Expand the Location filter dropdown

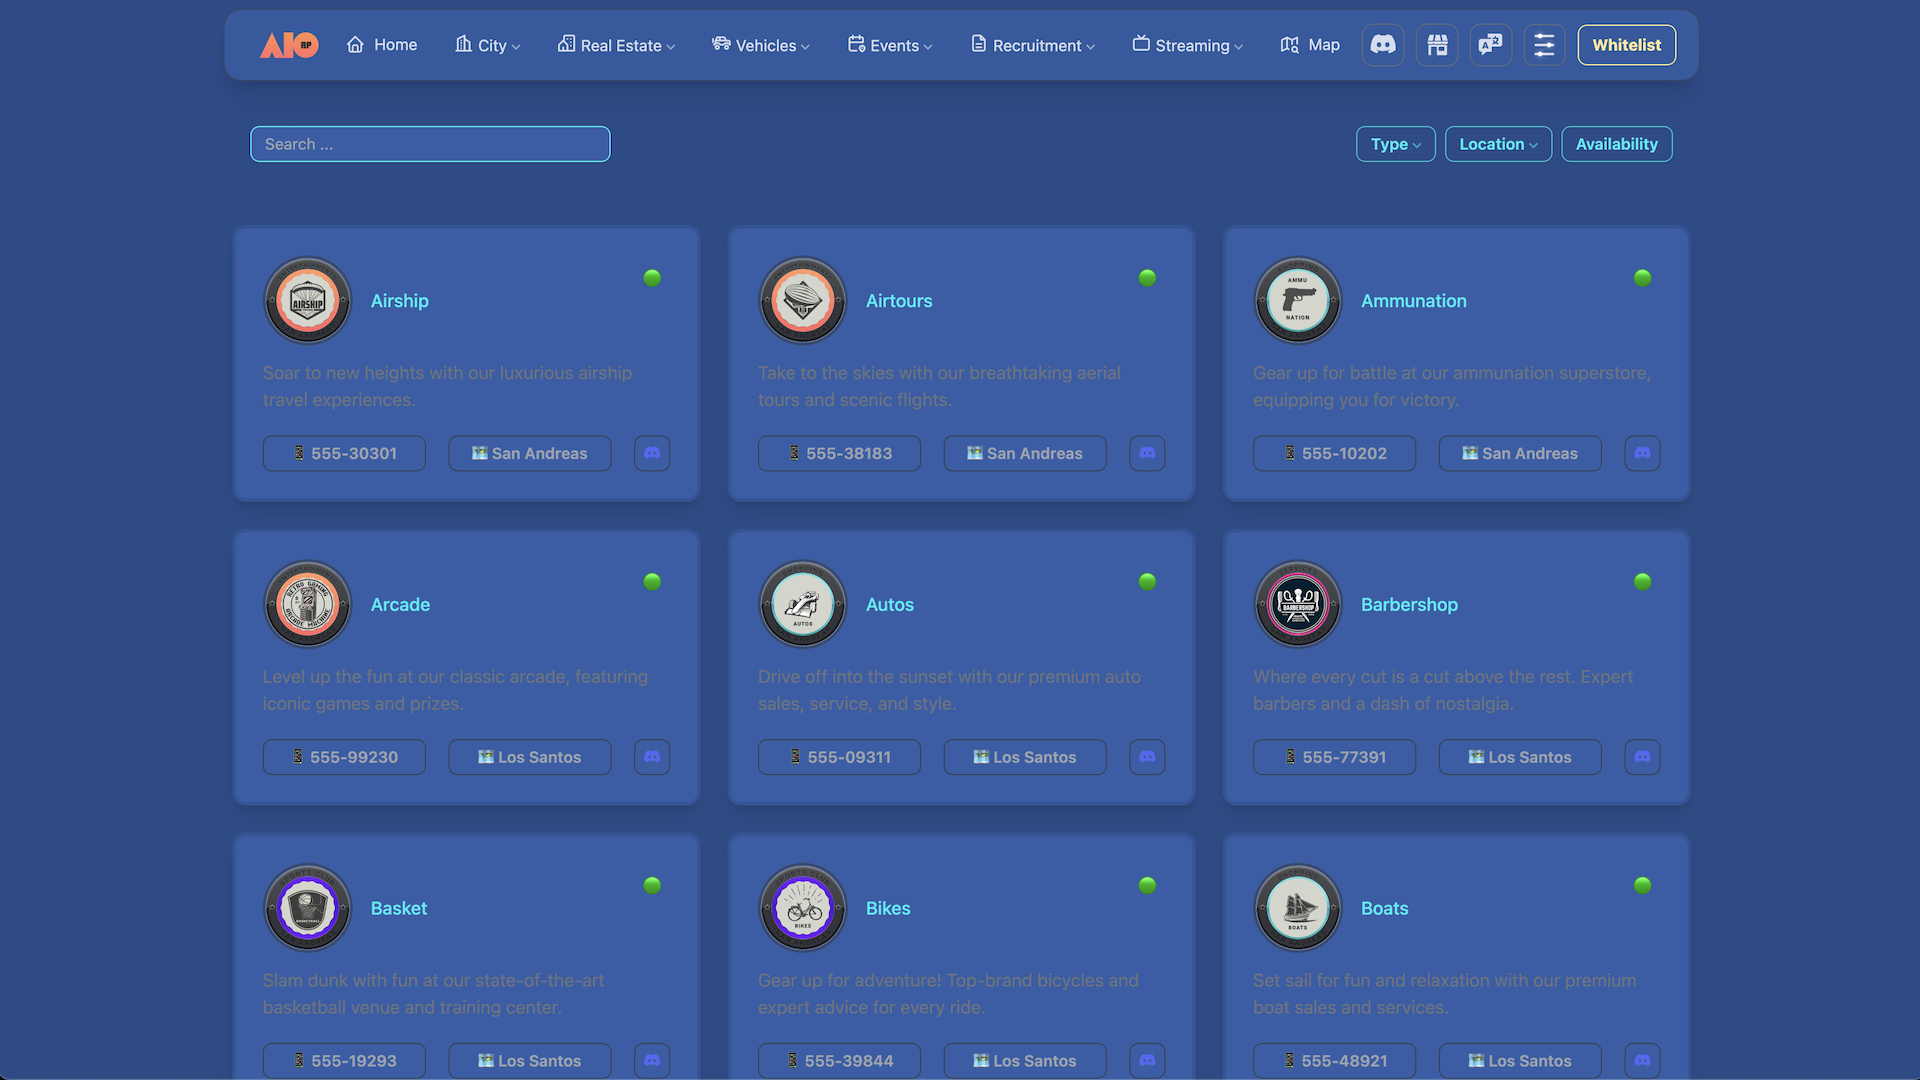click(x=1497, y=144)
